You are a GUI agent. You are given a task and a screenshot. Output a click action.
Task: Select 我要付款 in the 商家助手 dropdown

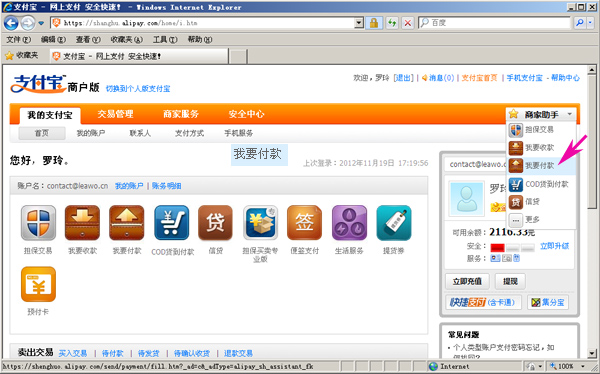541,166
